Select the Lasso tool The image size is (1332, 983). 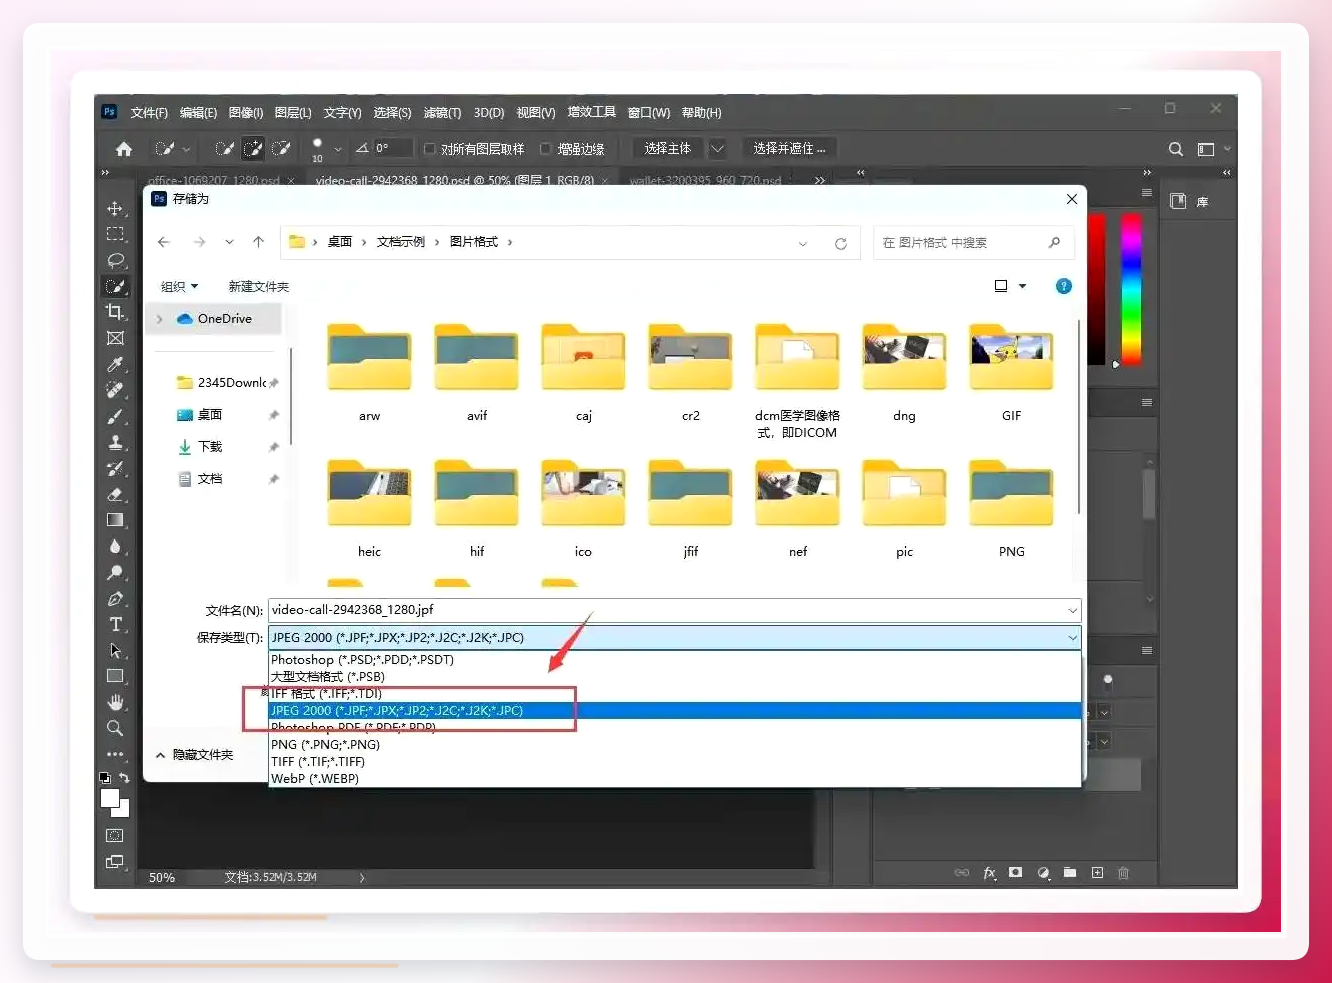click(x=115, y=260)
